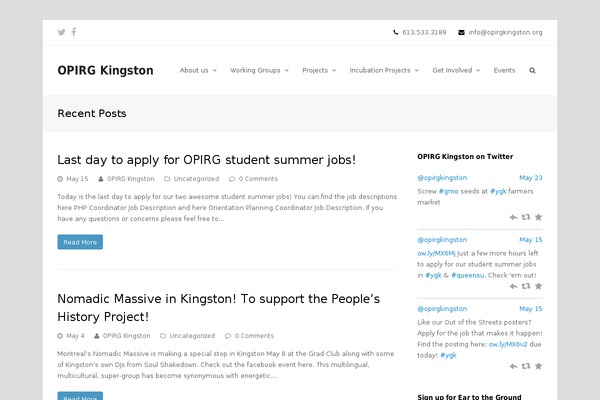Click Read More under summer jobs post
The height and width of the screenshot is (400, 600).
[x=80, y=242]
